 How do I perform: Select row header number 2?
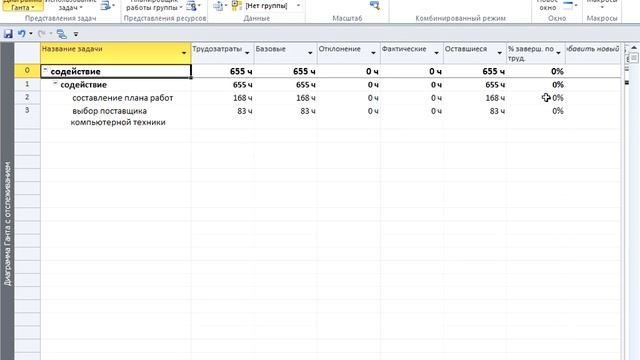click(x=27, y=97)
